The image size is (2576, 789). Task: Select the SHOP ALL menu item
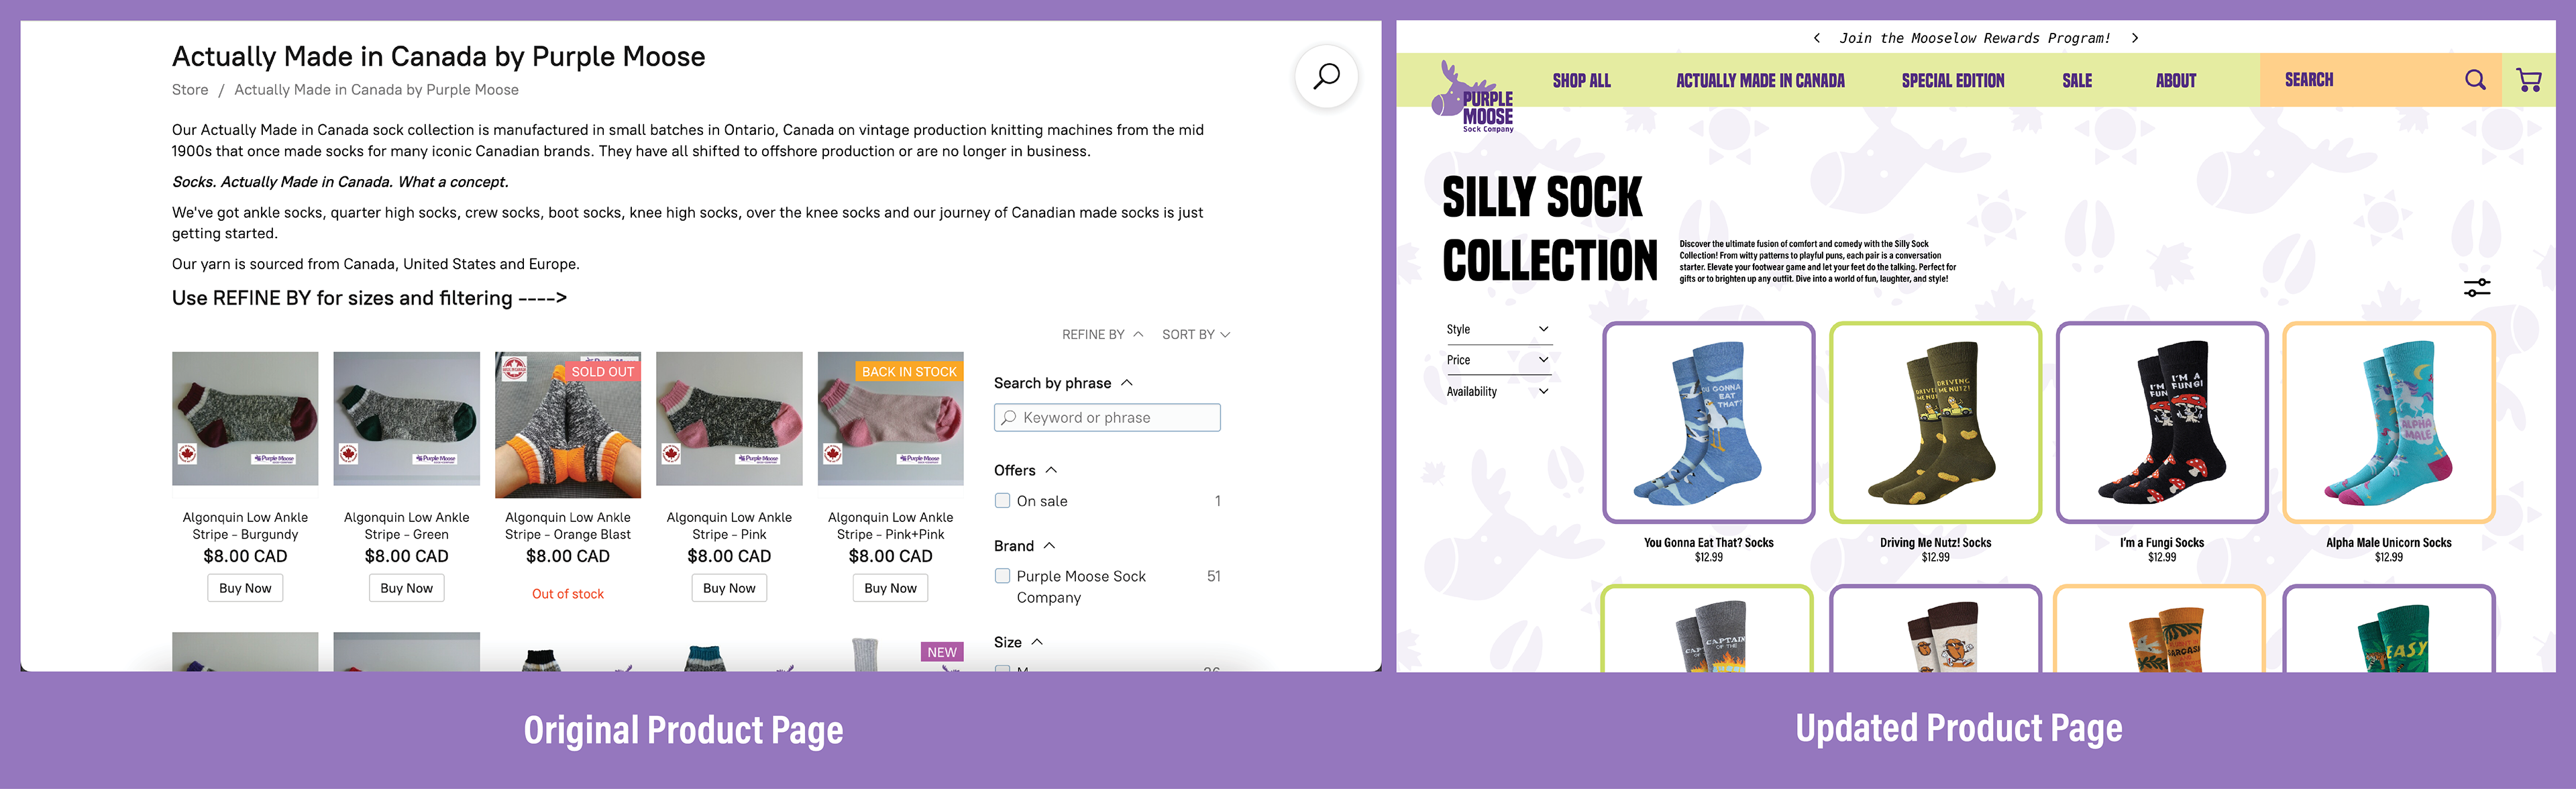click(x=1581, y=81)
